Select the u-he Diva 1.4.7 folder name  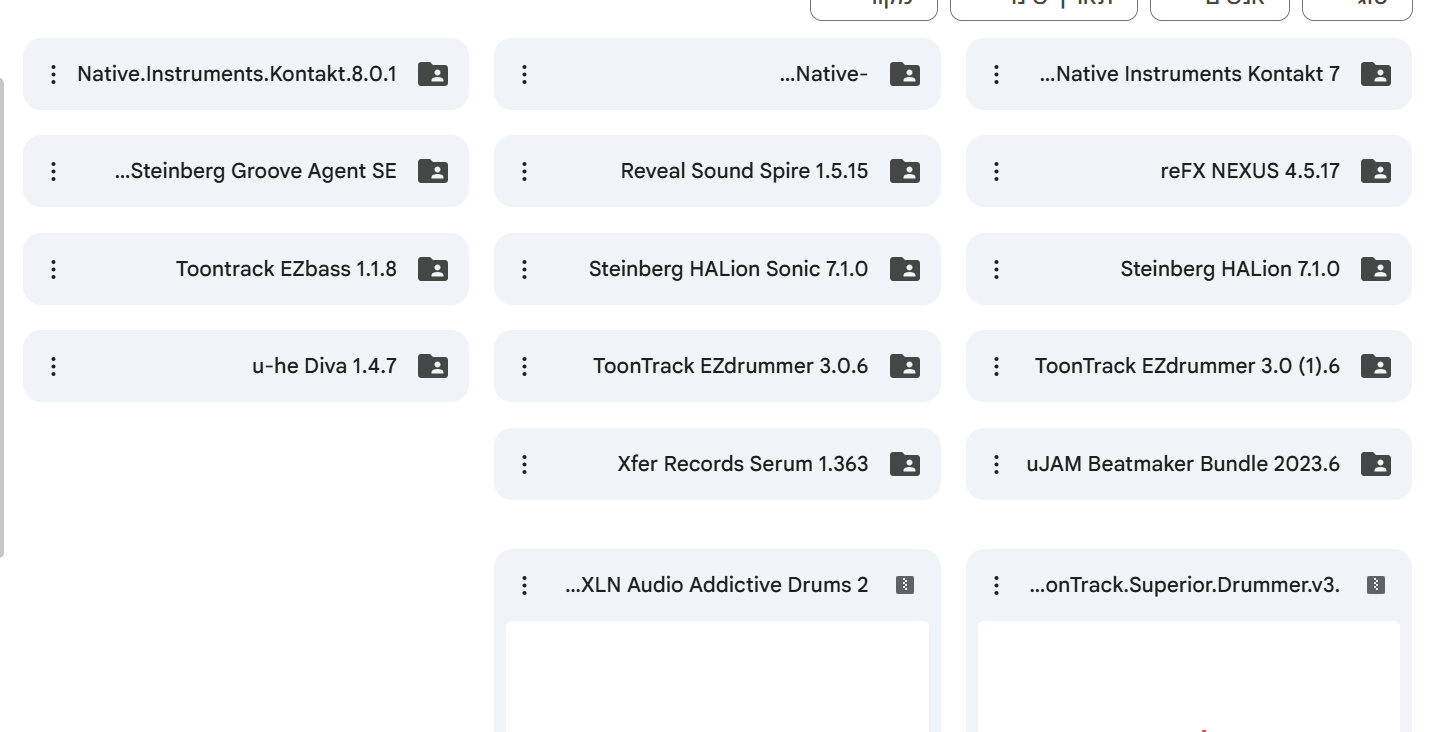pos(325,366)
